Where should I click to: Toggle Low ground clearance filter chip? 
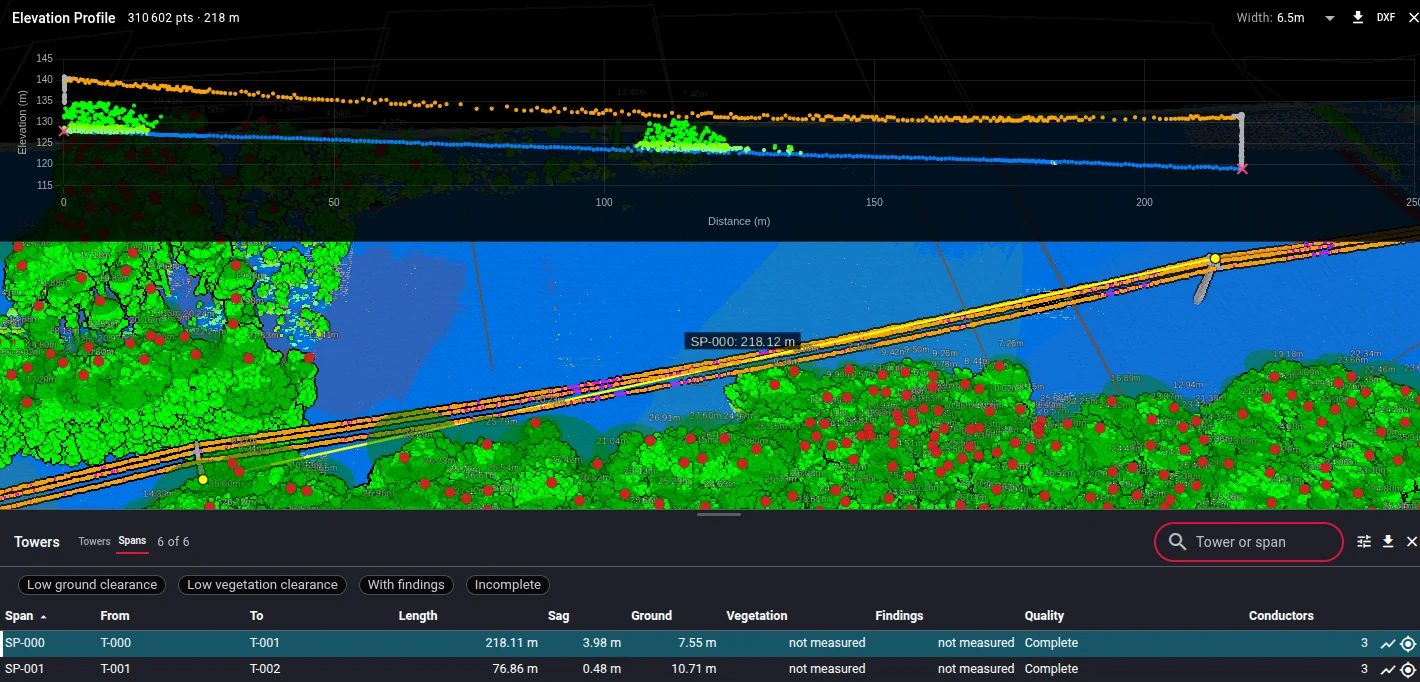pyautogui.click(x=92, y=585)
